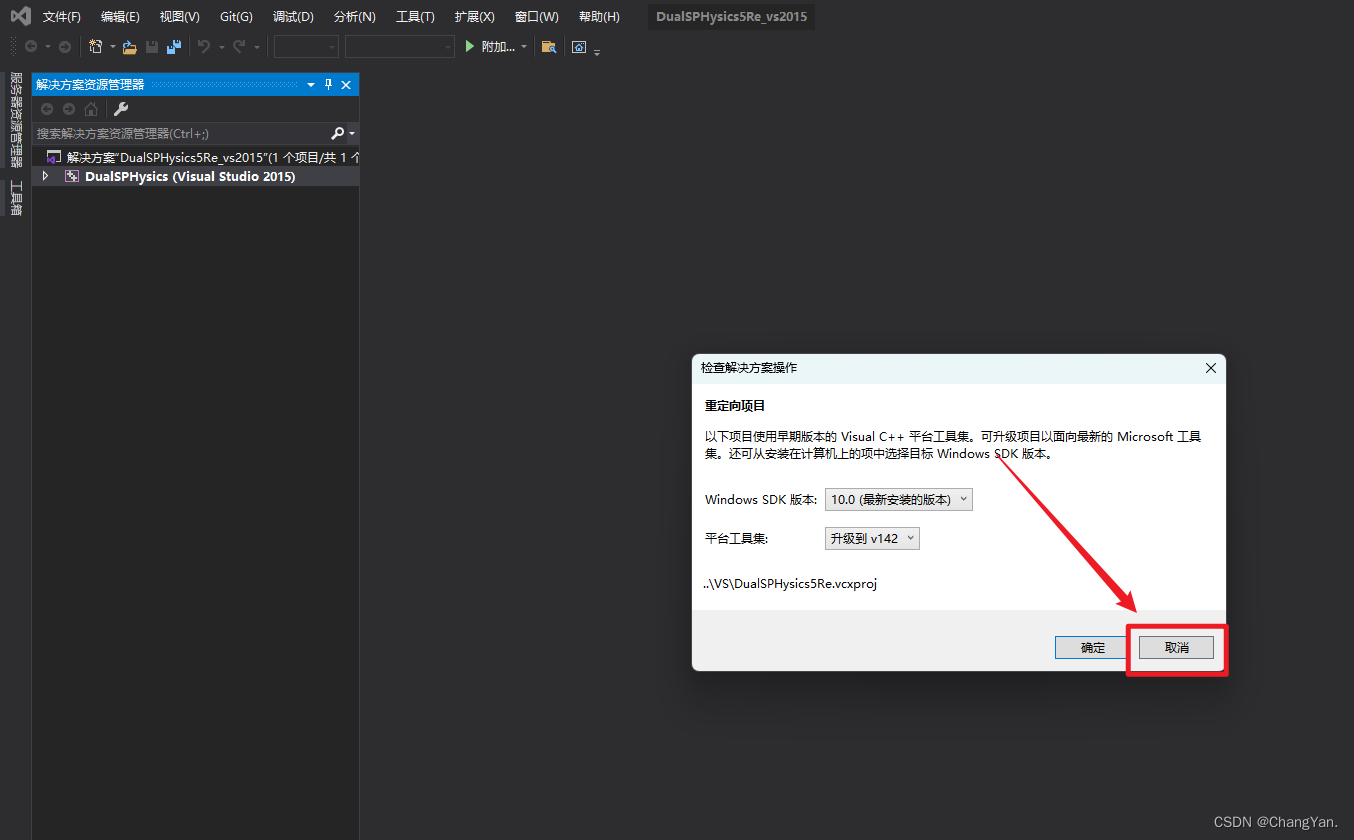
Task: Open the redo history dropdown arrow
Action: tap(257, 47)
